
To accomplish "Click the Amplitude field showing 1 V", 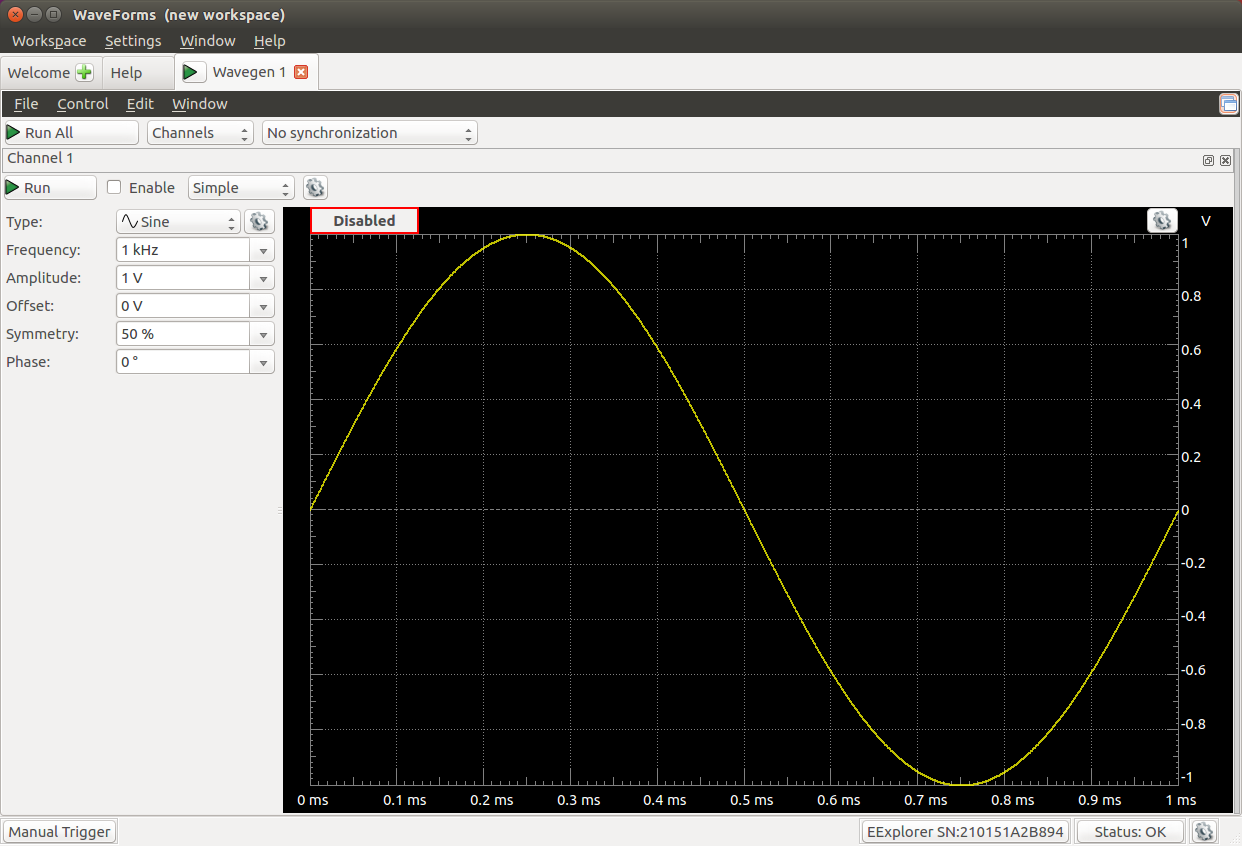I will 185,278.
